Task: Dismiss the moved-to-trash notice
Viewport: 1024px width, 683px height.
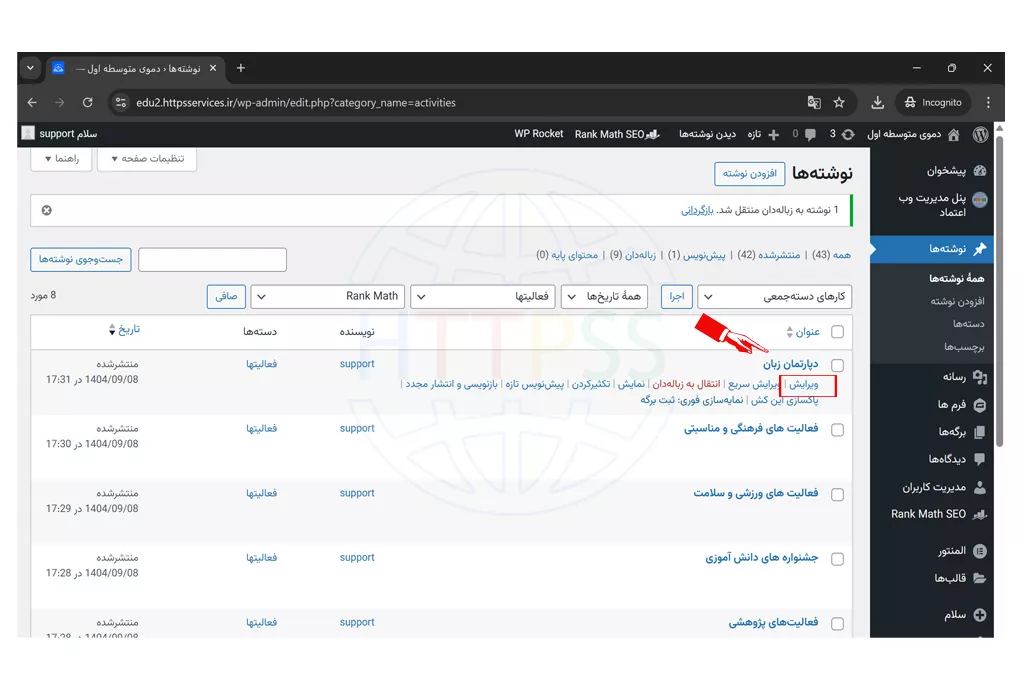Action: (46, 210)
